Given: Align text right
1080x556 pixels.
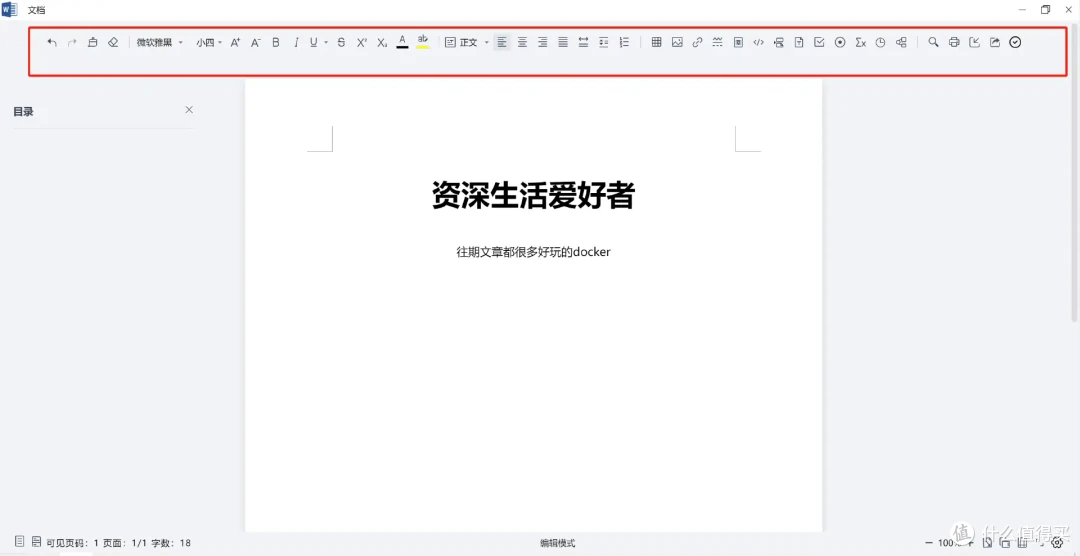Looking at the screenshot, I should click(x=543, y=43).
